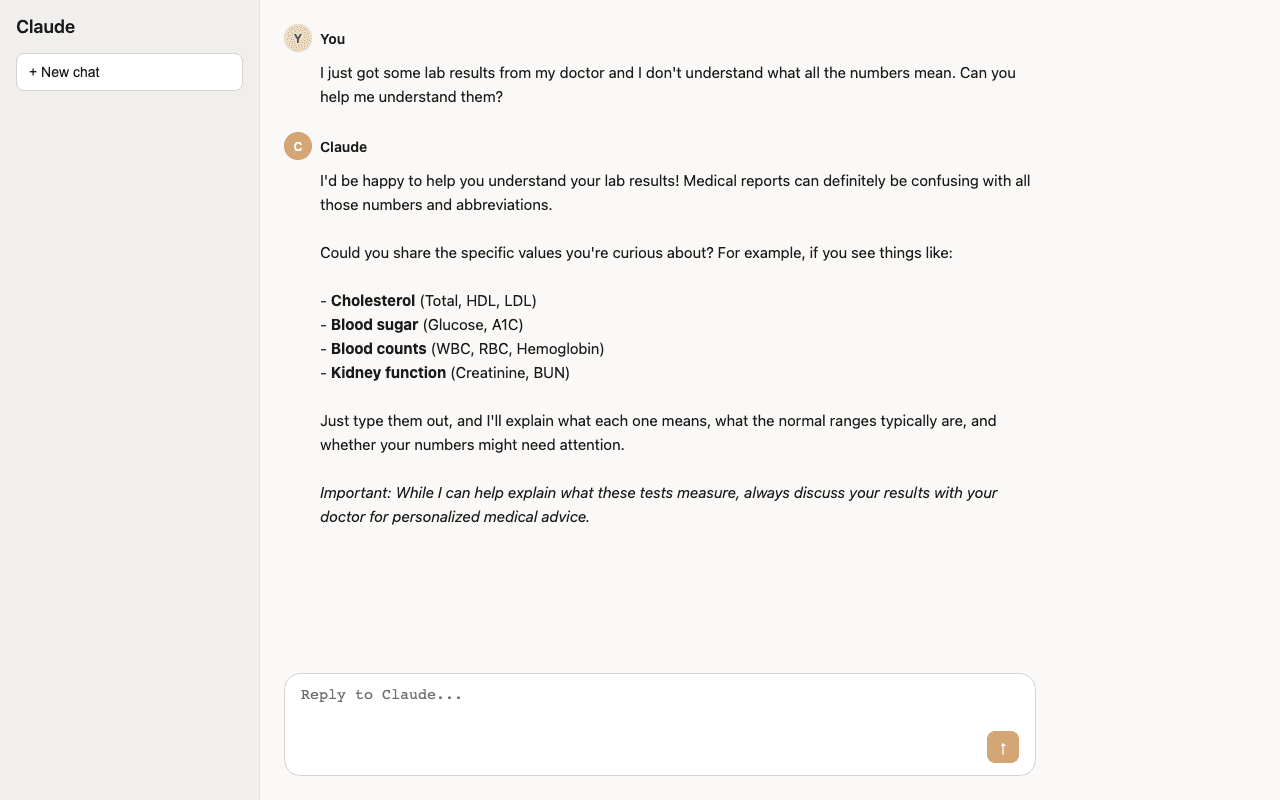
Task: Click the bold 'Kidney function' list entry
Action: (x=387, y=372)
